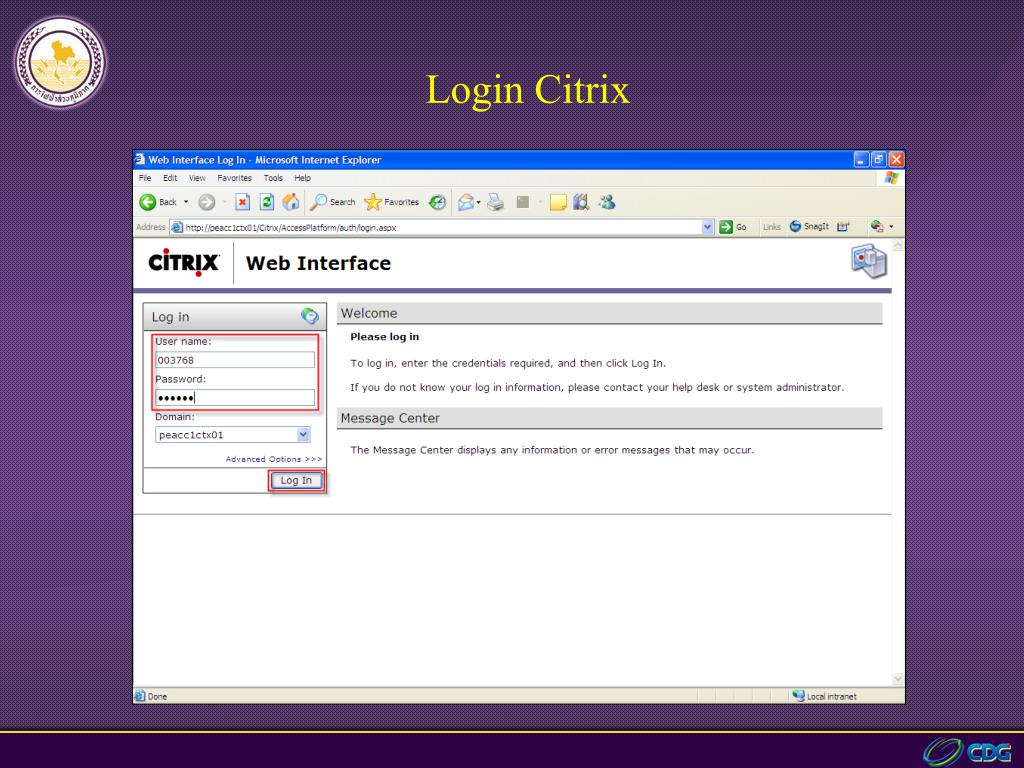The width and height of the screenshot is (1024, 768).
Task: Expand the Domain dropdown list
Action: (x=304, y=435)
